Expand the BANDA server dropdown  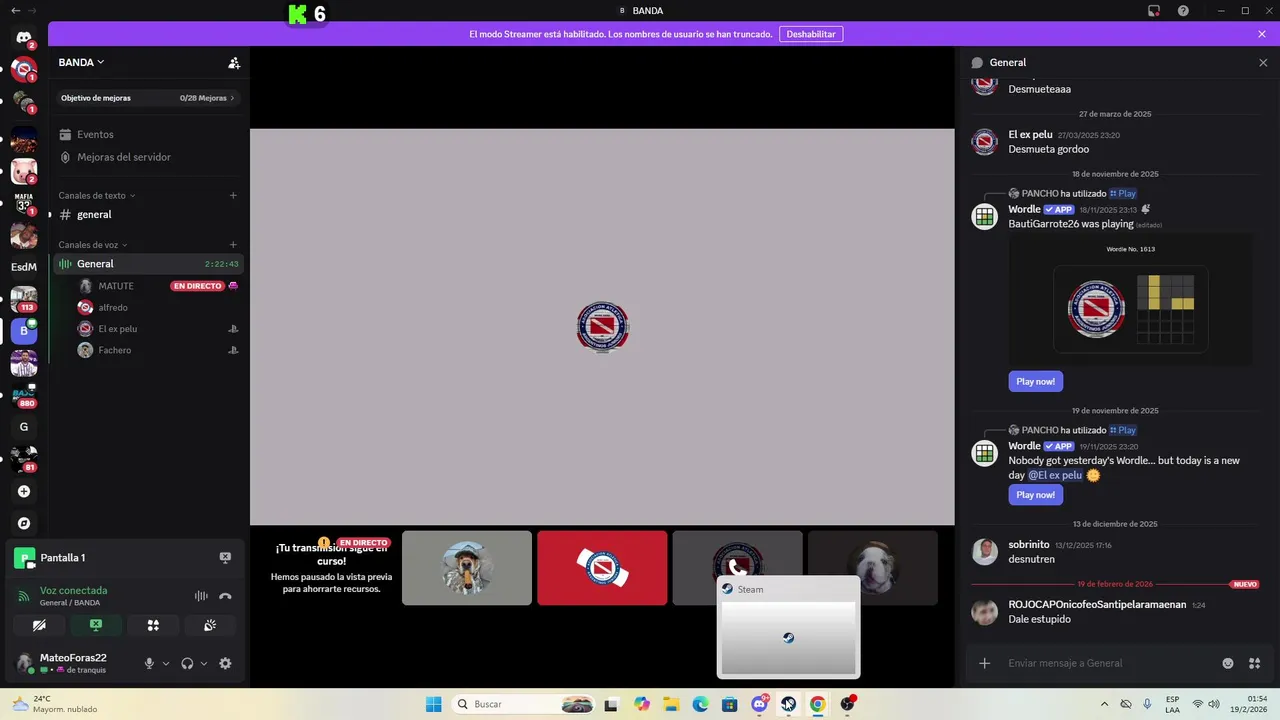[81, 62]
